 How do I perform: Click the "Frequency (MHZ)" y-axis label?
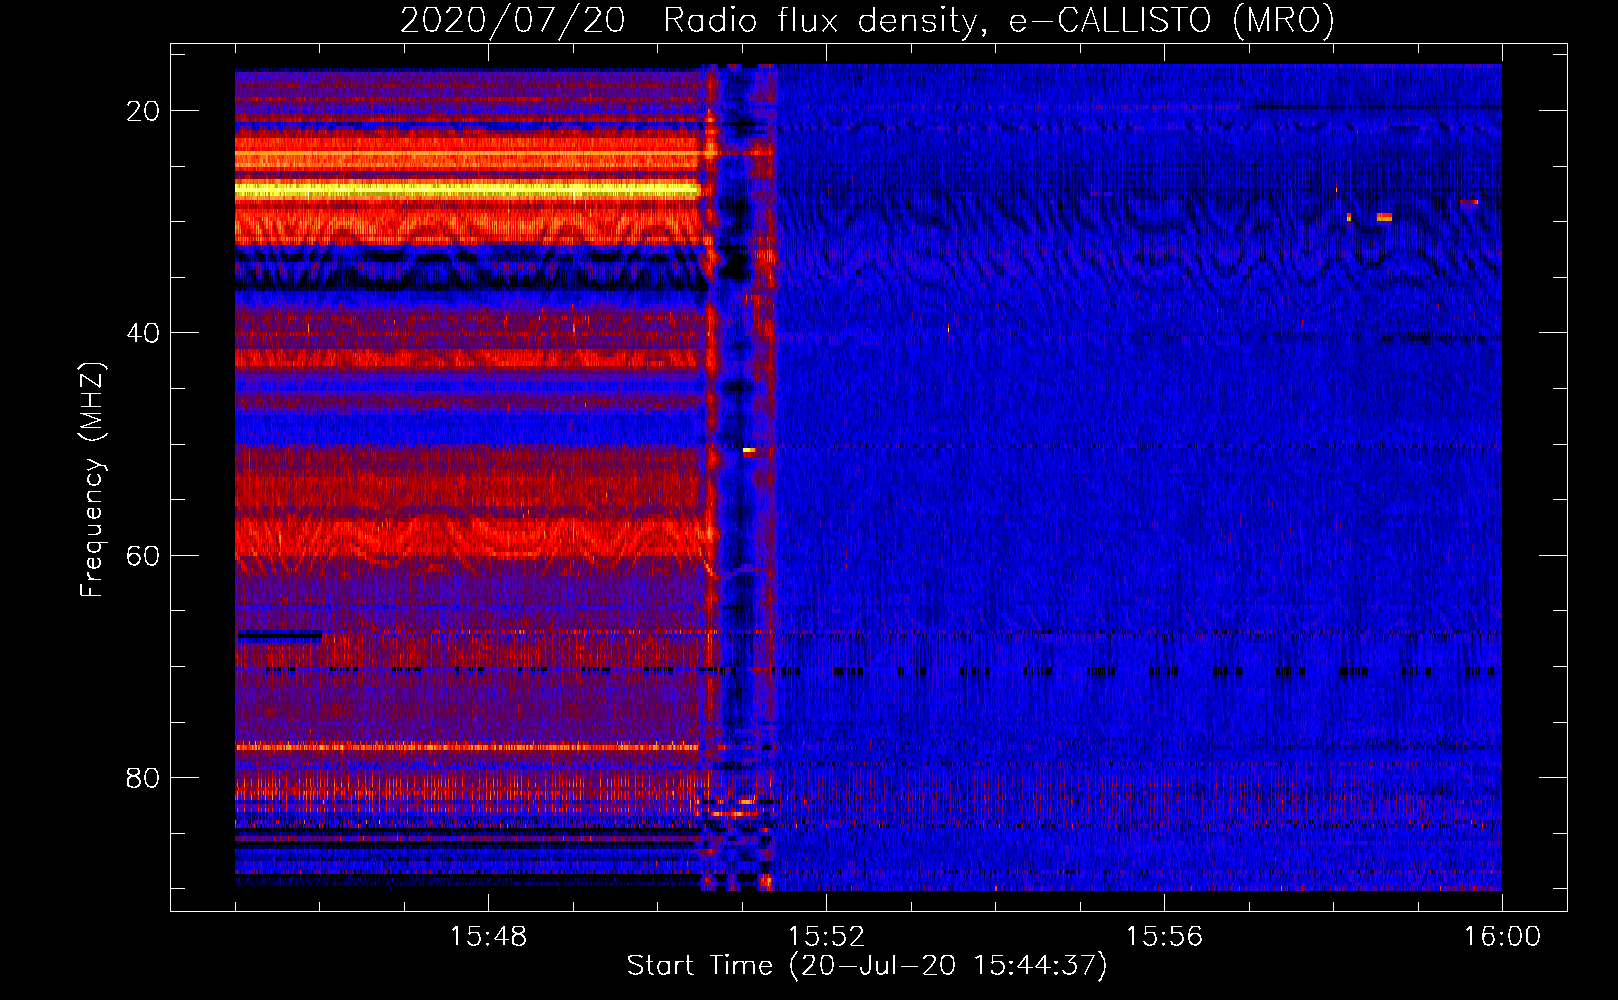(x=92, y=481)
